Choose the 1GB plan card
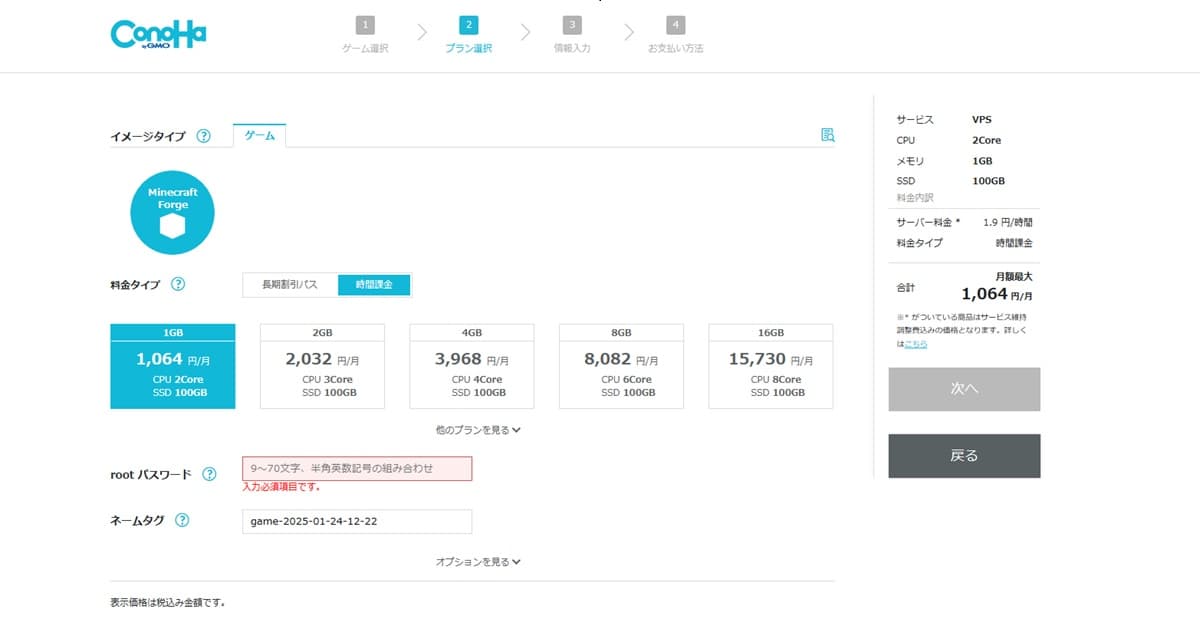Screen dimensions: 1200x630 pos(173,366)
